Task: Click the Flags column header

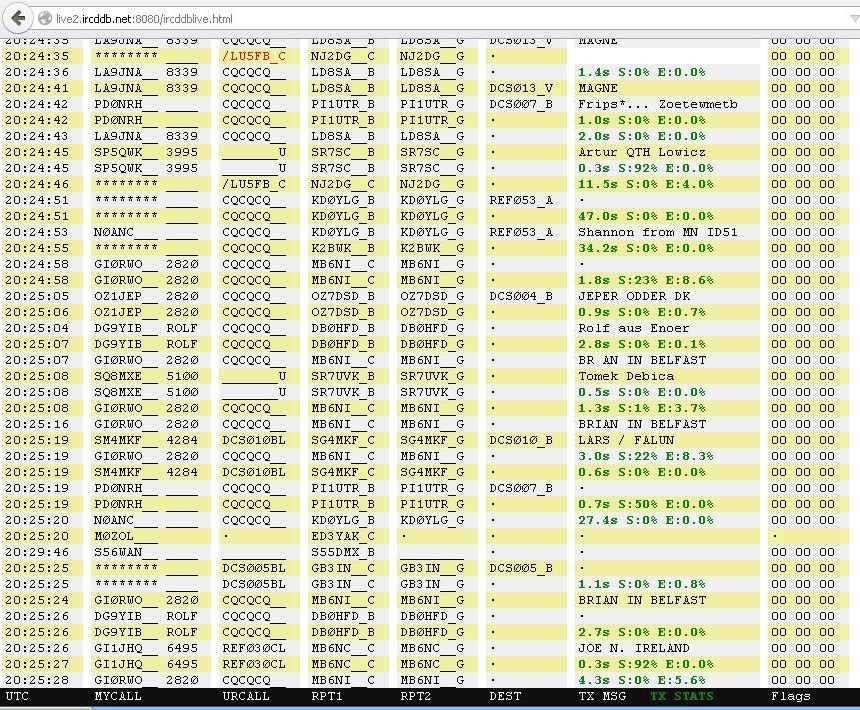Action: (791, 696)
